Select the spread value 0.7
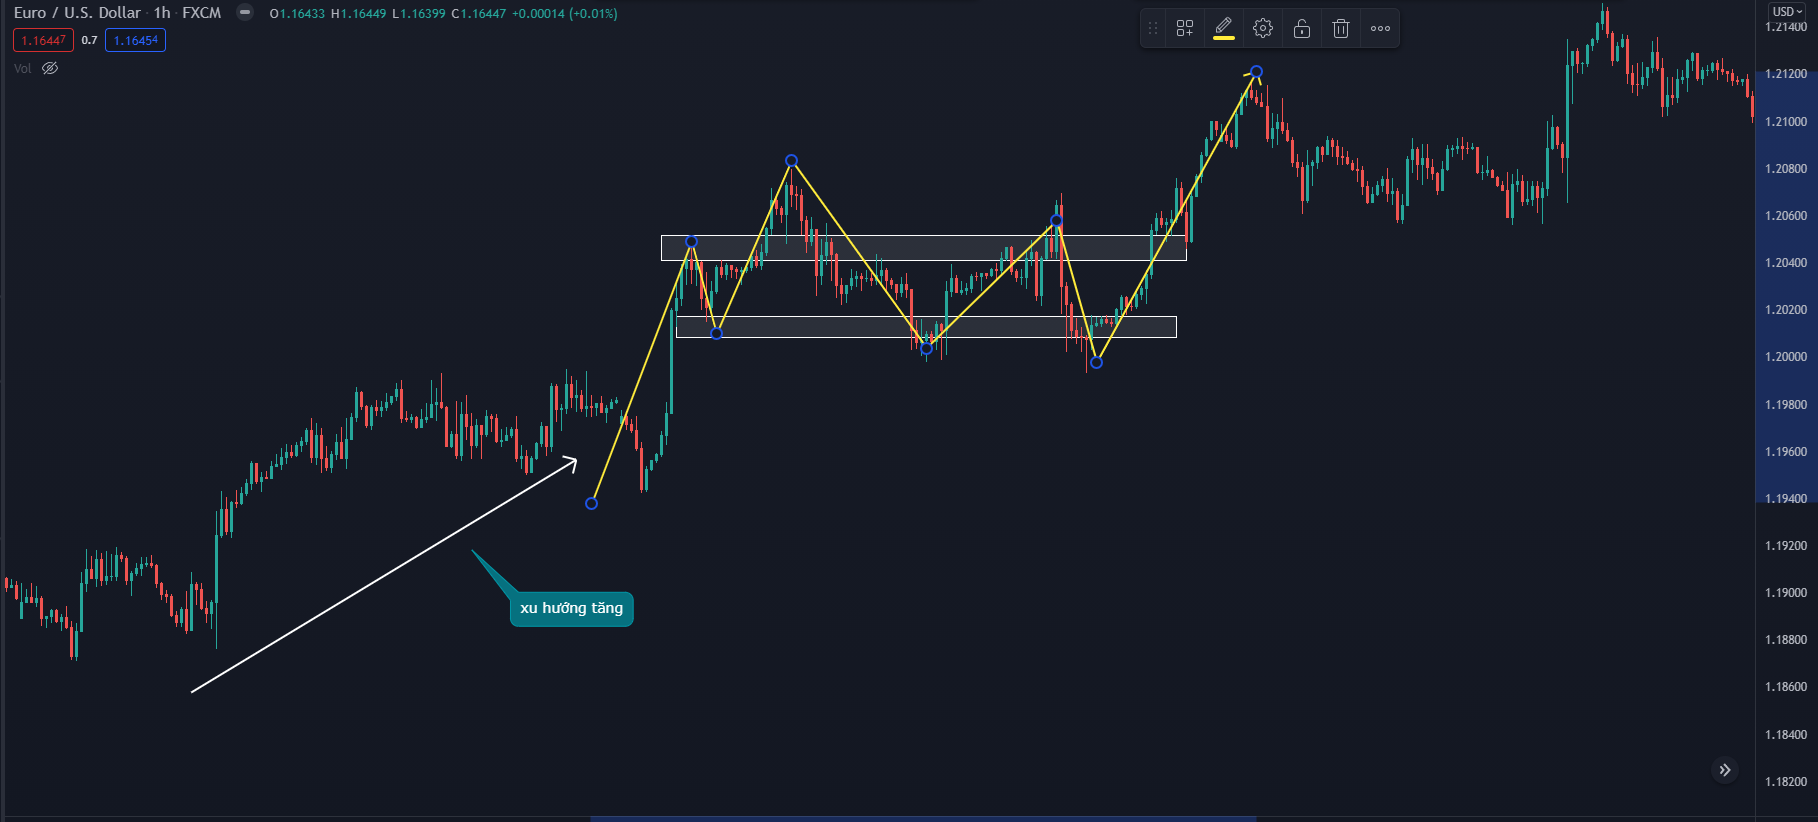 (x=89, y=41)
